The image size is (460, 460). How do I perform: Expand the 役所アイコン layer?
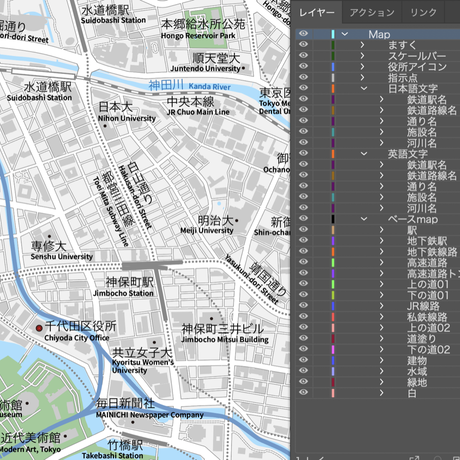pyautogui.click(x=363, y=66)
